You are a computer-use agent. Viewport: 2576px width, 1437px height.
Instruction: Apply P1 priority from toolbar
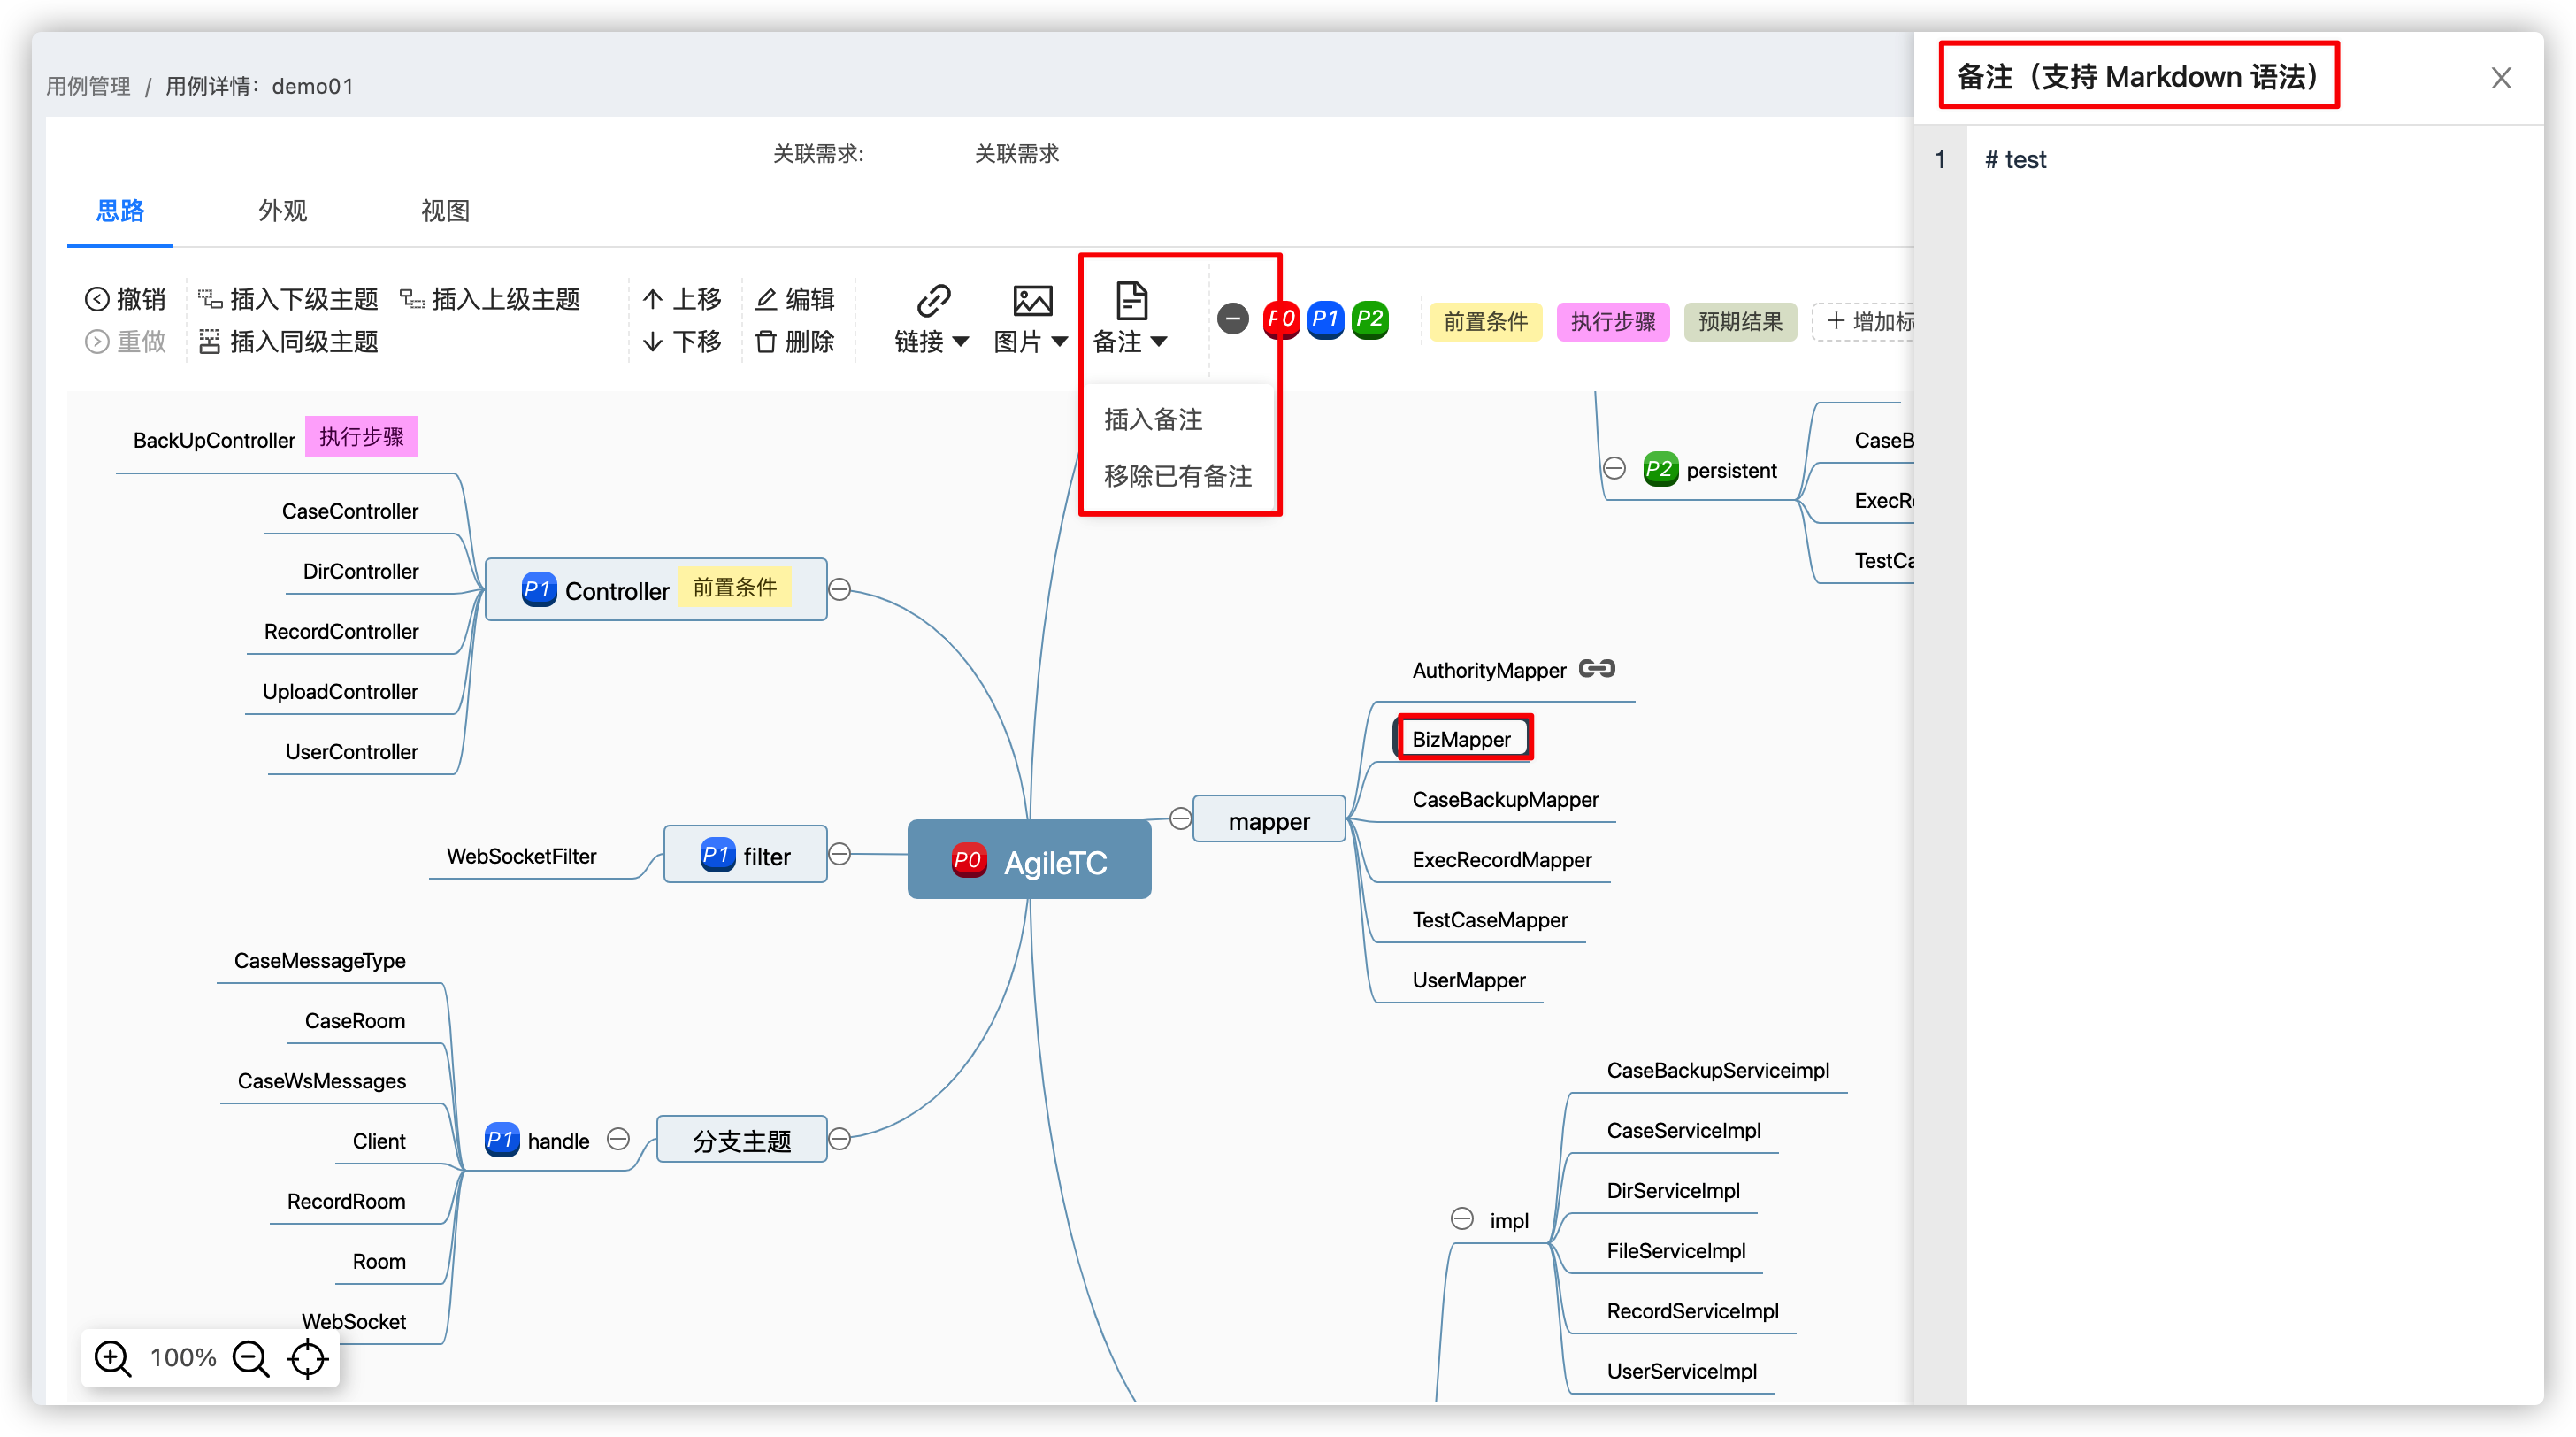coord(1325,319)
